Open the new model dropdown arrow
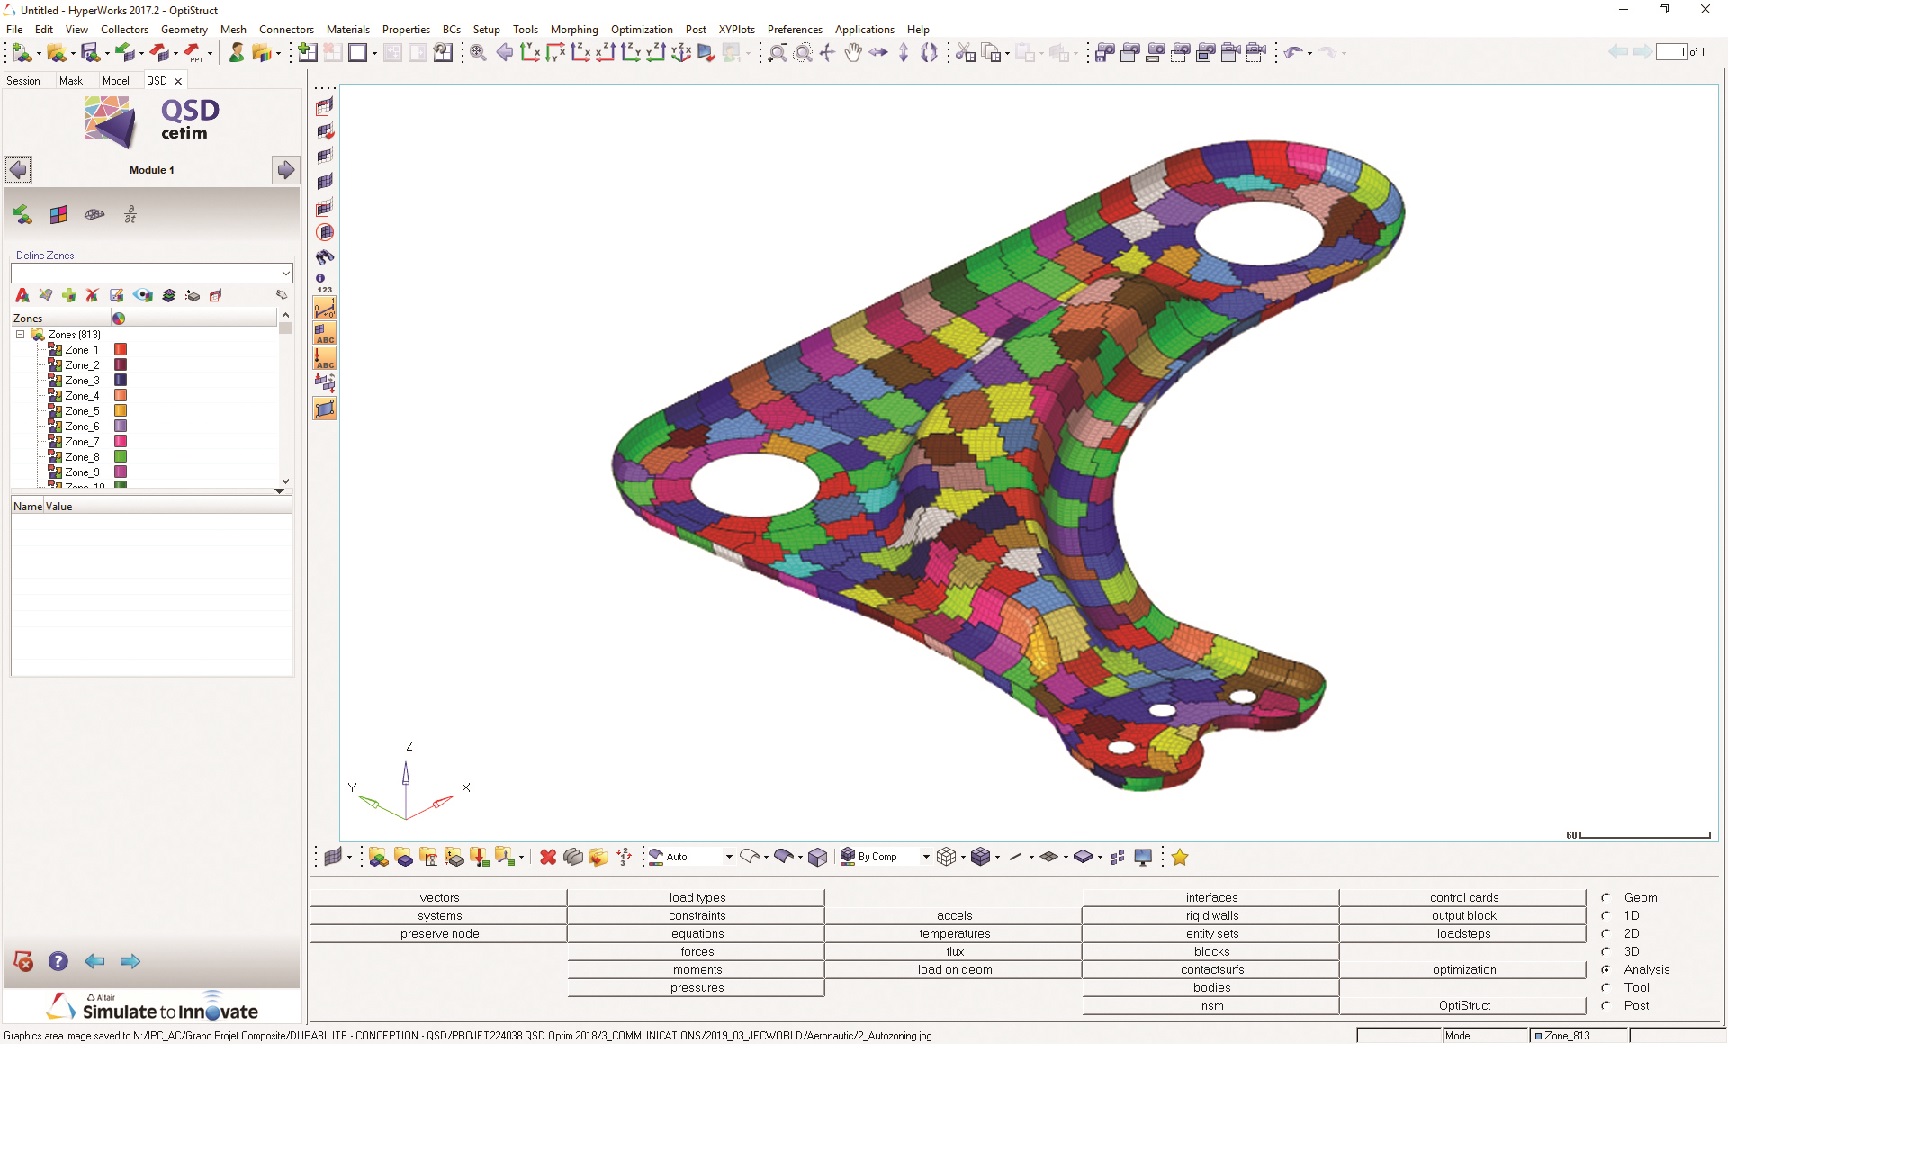Image resolution: width=1920 pixels, height=1160 pixels. coord(39,53)
